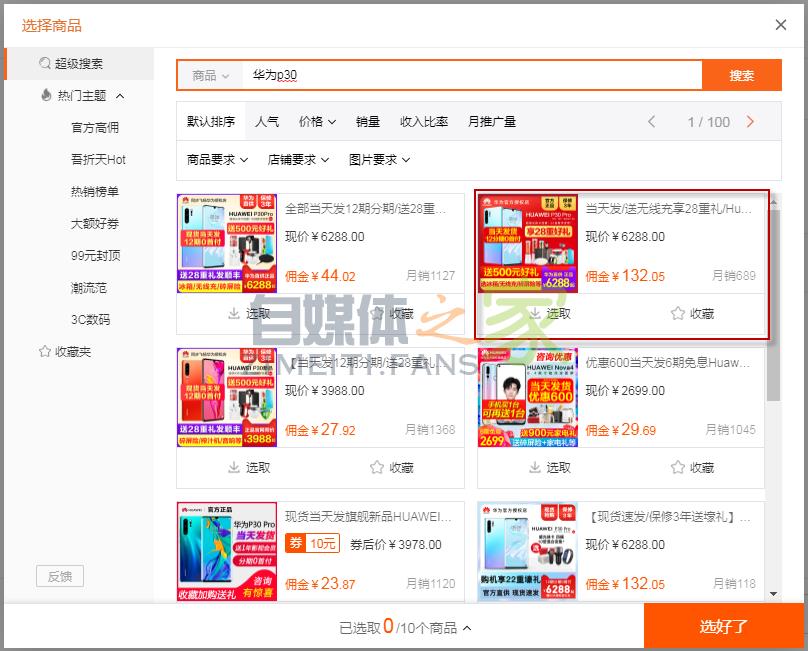This screenshot has height=651, width=808.
Task: Expand the 商品要求 filter dropdown
Action: (217, 160)
